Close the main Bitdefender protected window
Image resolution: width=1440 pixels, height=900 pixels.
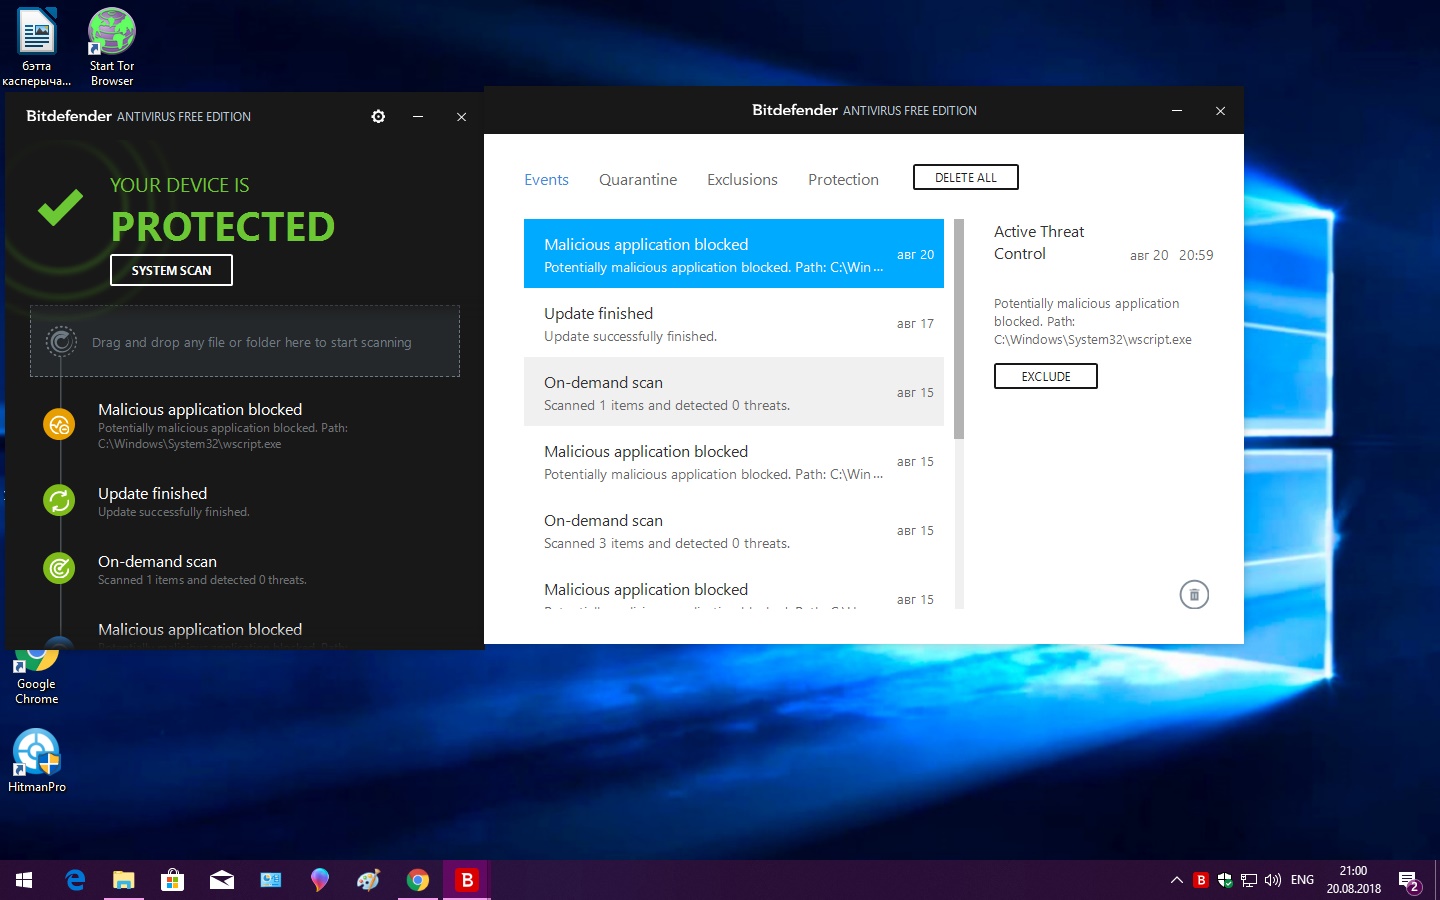pos(461,117)
